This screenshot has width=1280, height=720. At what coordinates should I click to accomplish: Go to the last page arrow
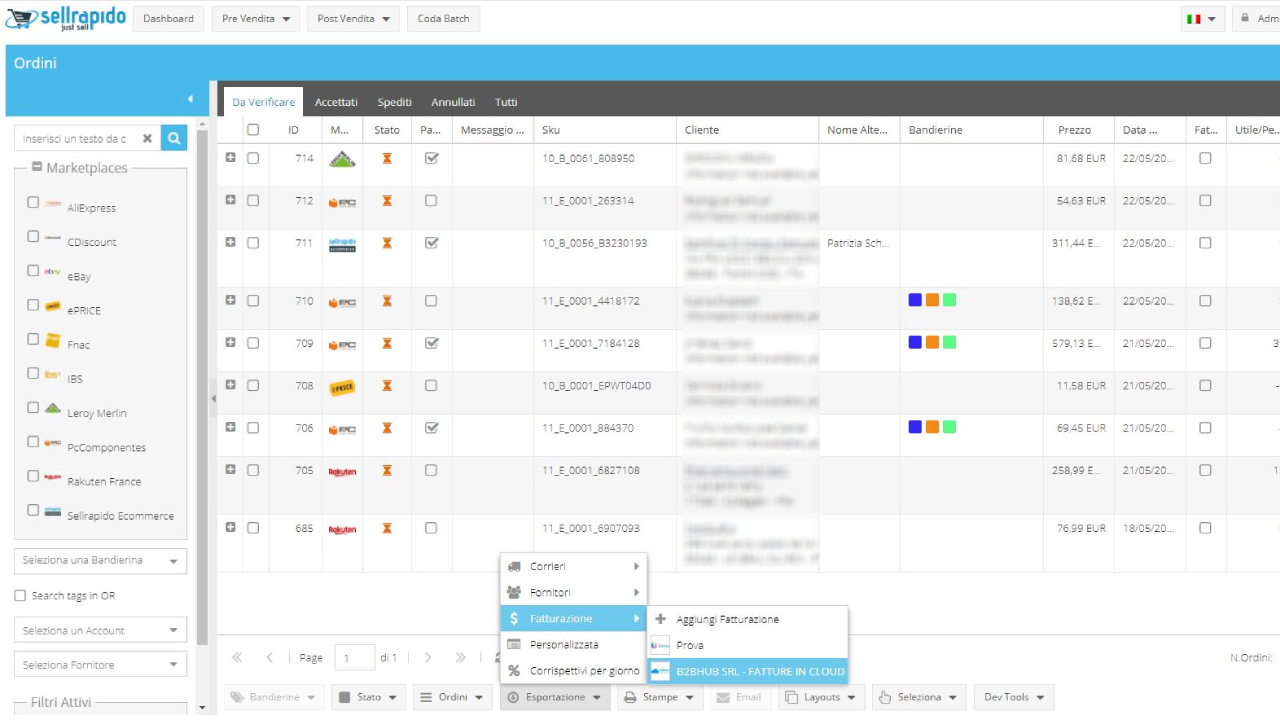point(460,657)
